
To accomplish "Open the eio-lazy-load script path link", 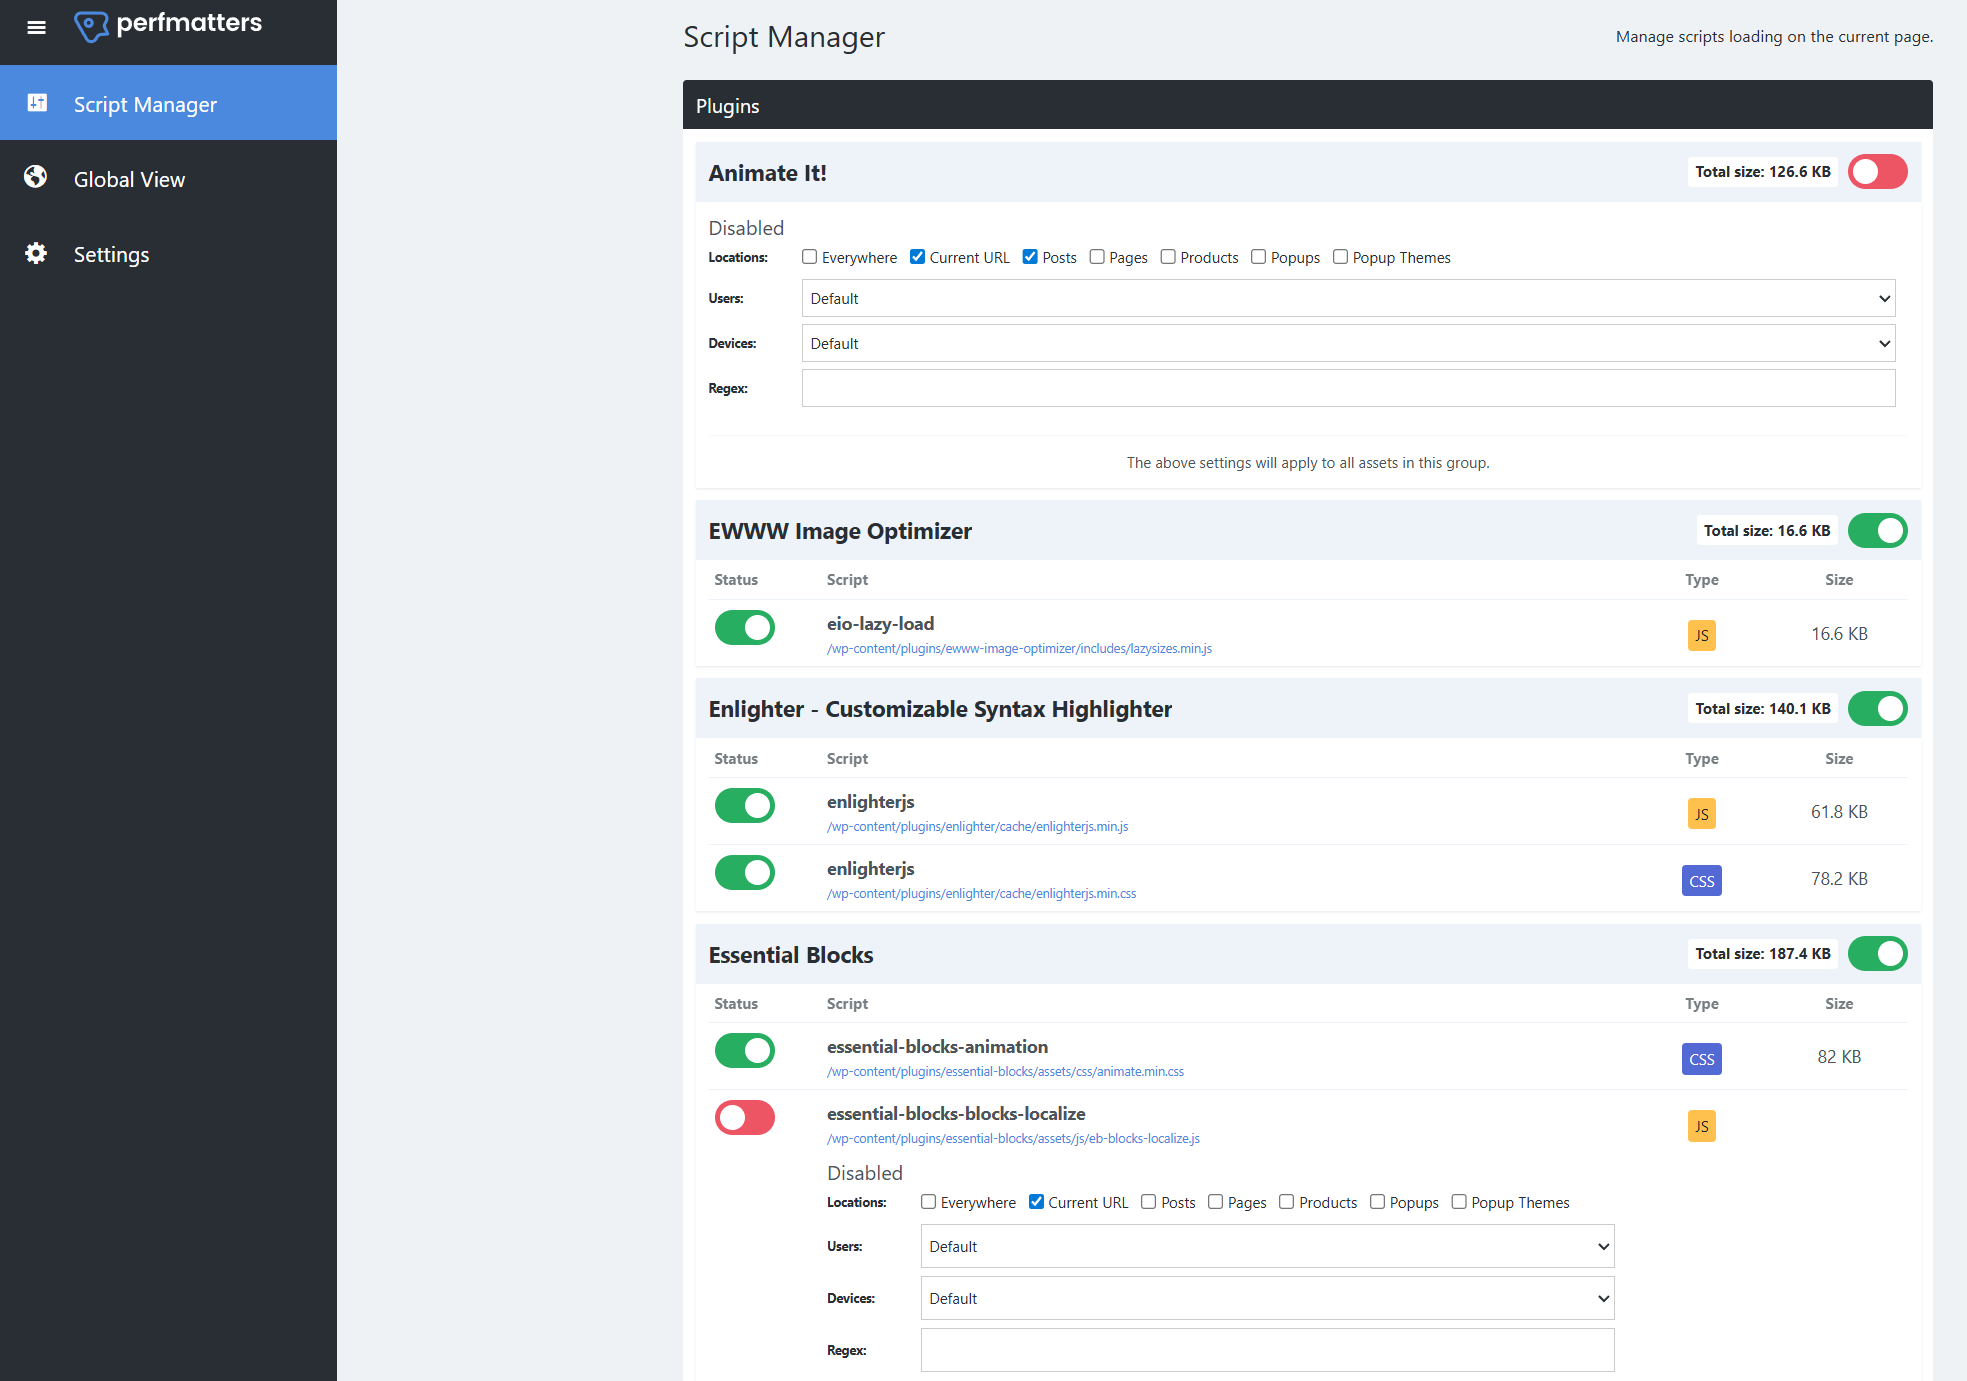I will pos(1021,648).
